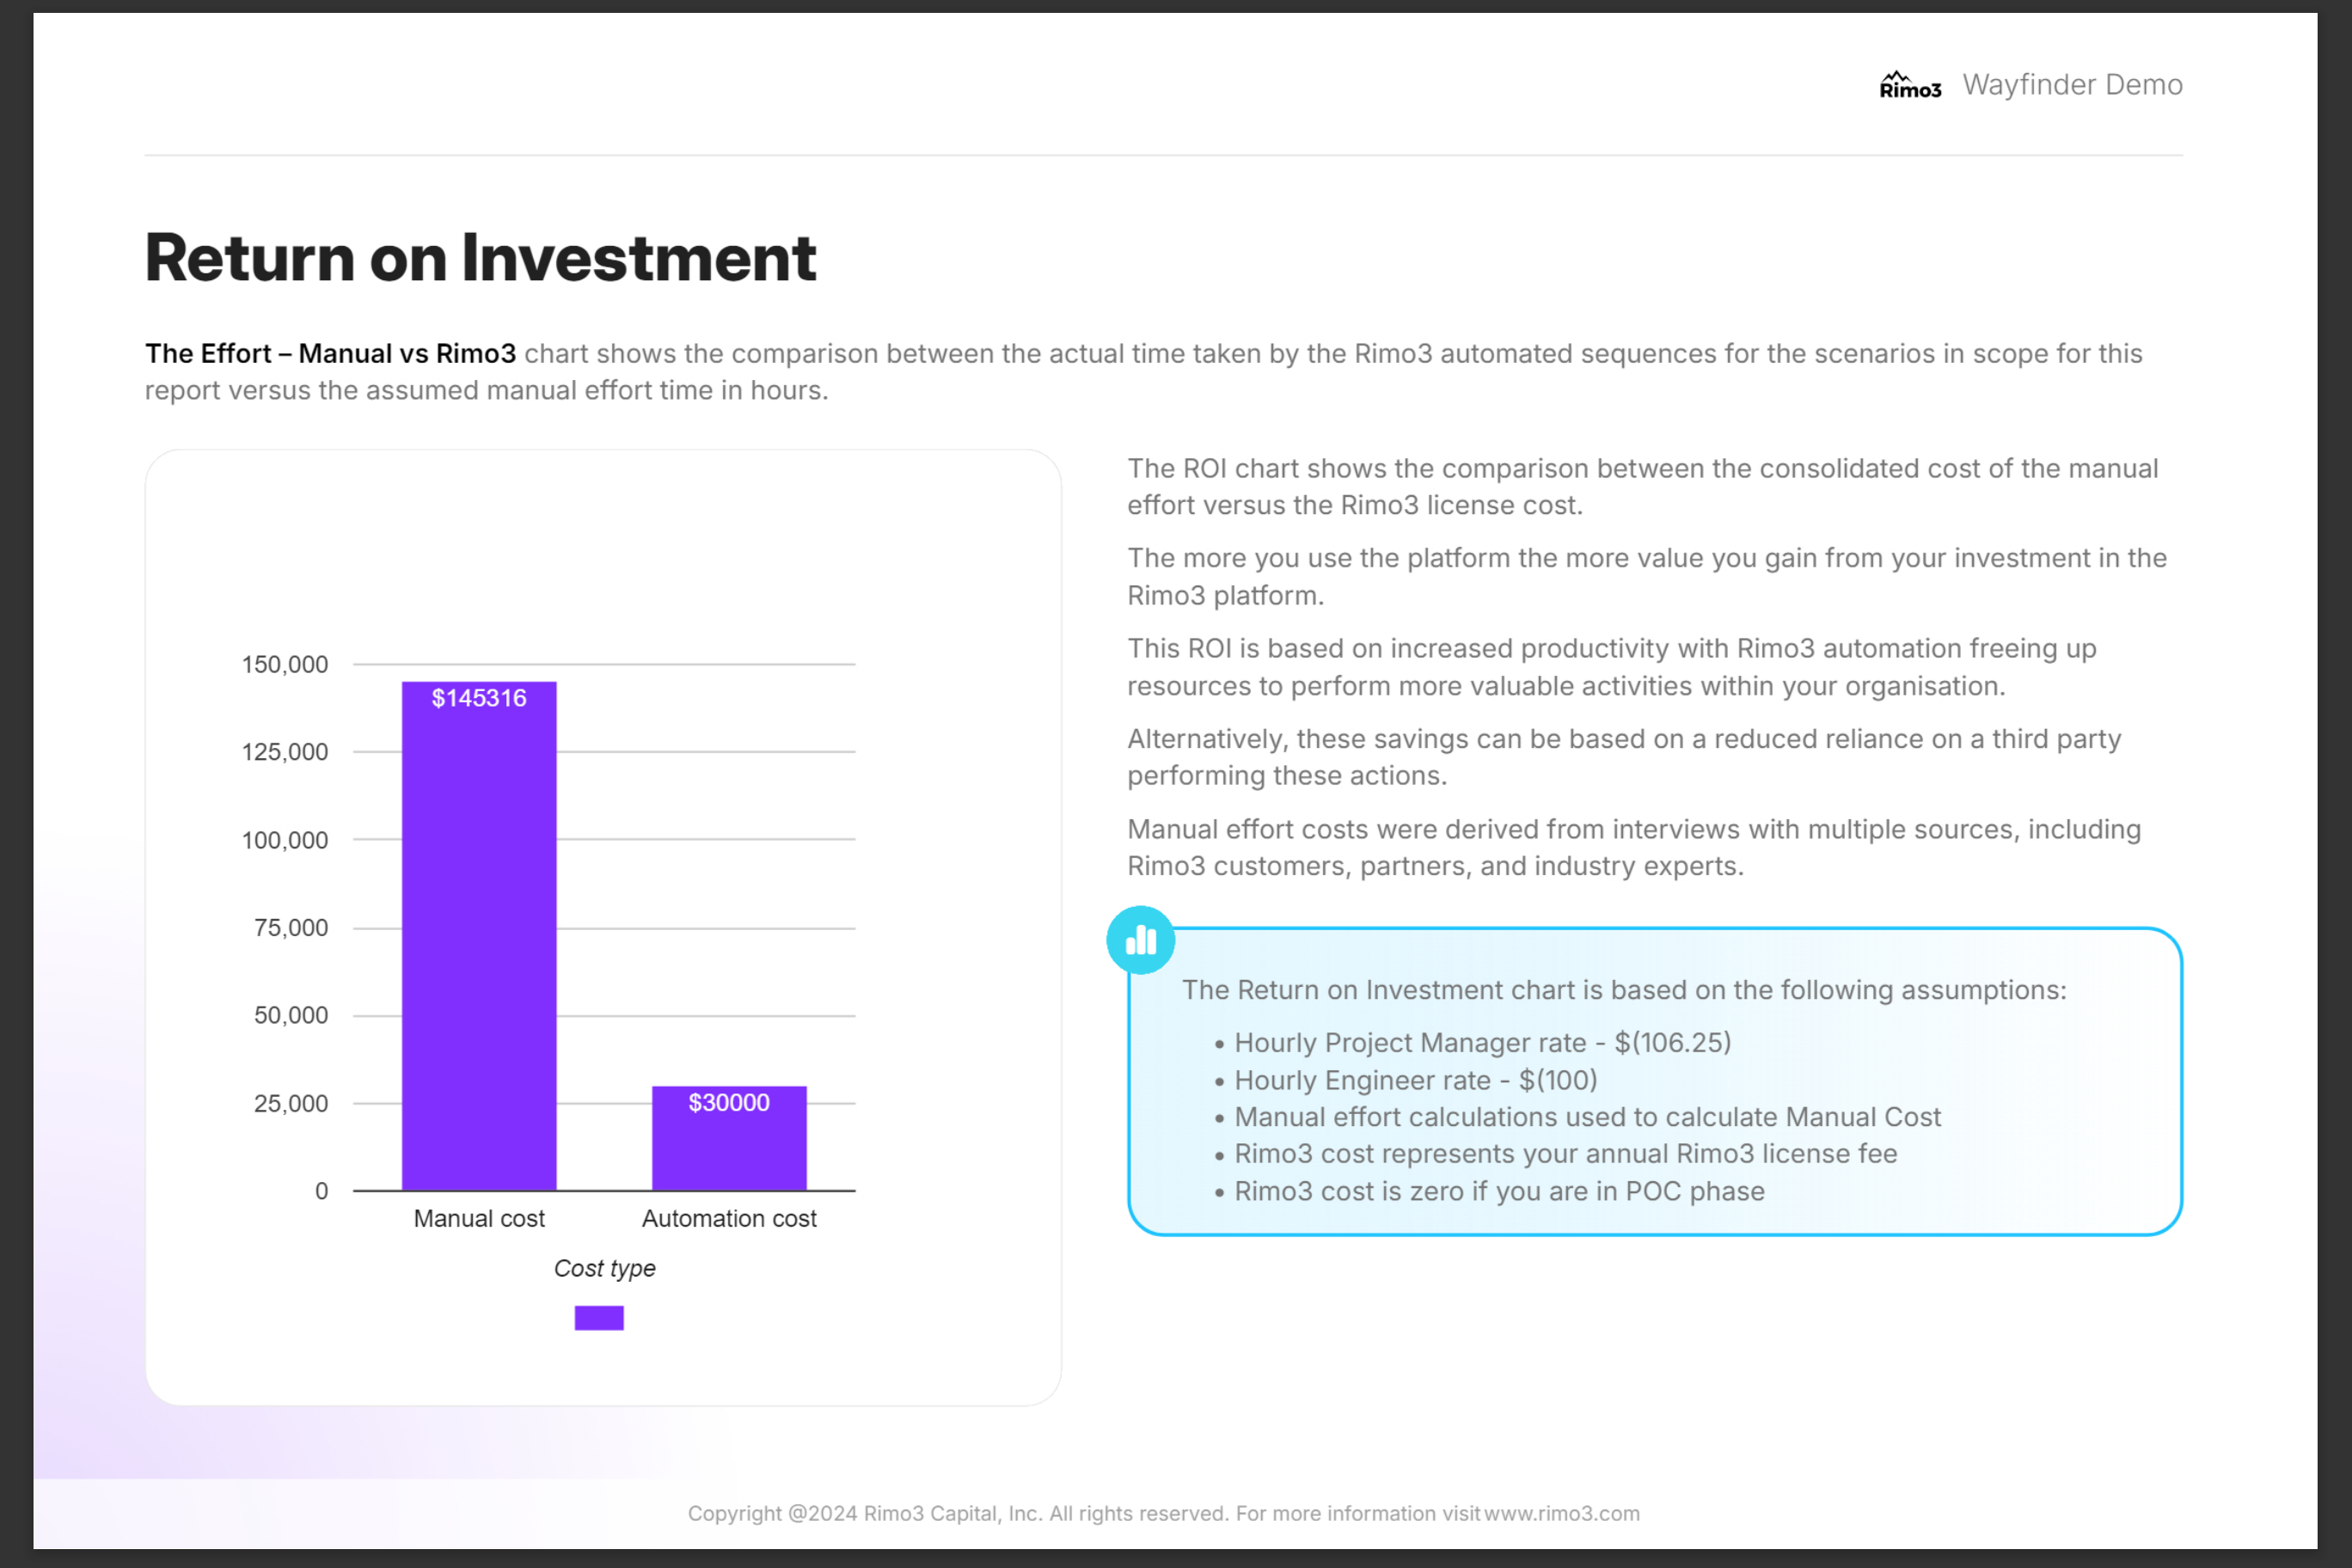Click the Cost type axis title
The height and width of the screenshot is (1568, 2352).
coord(605,1268)
